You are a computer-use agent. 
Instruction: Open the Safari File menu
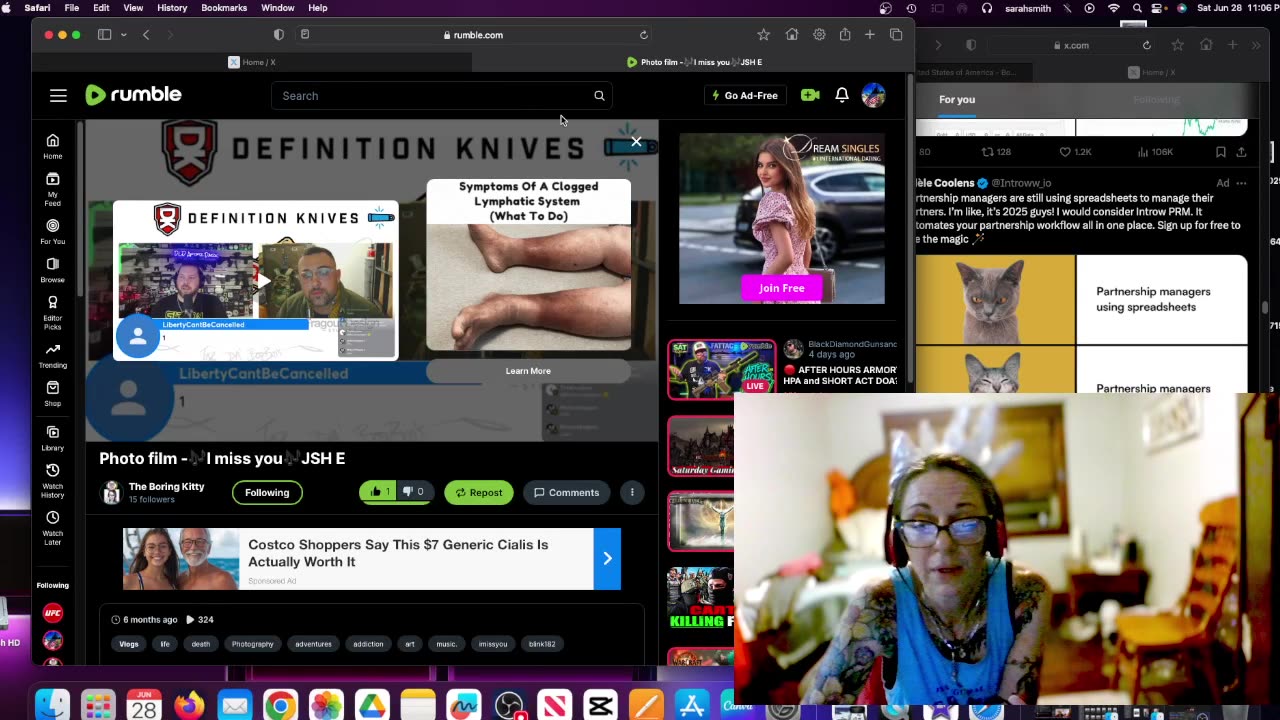point(72,8)
